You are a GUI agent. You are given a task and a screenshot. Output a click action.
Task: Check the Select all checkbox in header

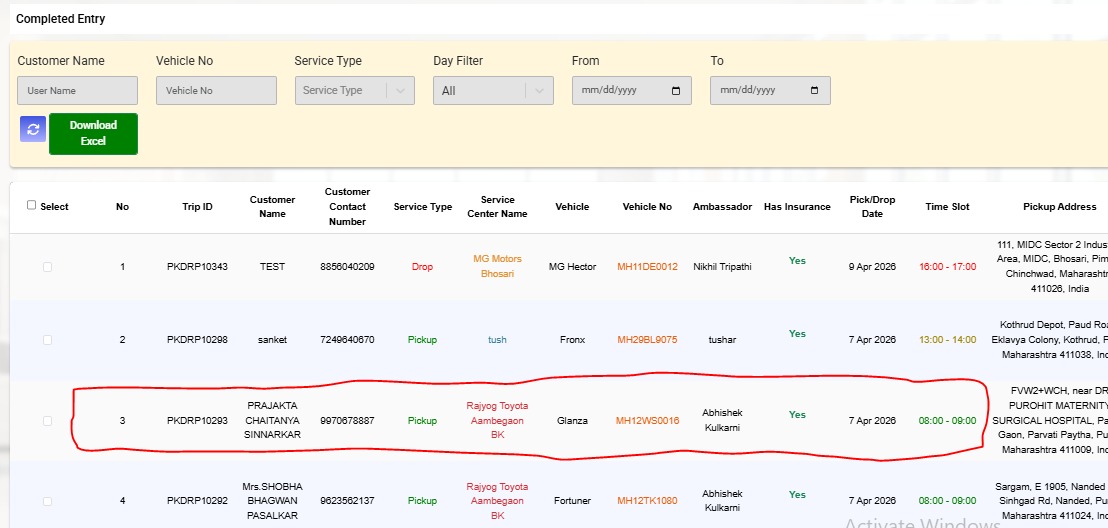tap(32, 205)
